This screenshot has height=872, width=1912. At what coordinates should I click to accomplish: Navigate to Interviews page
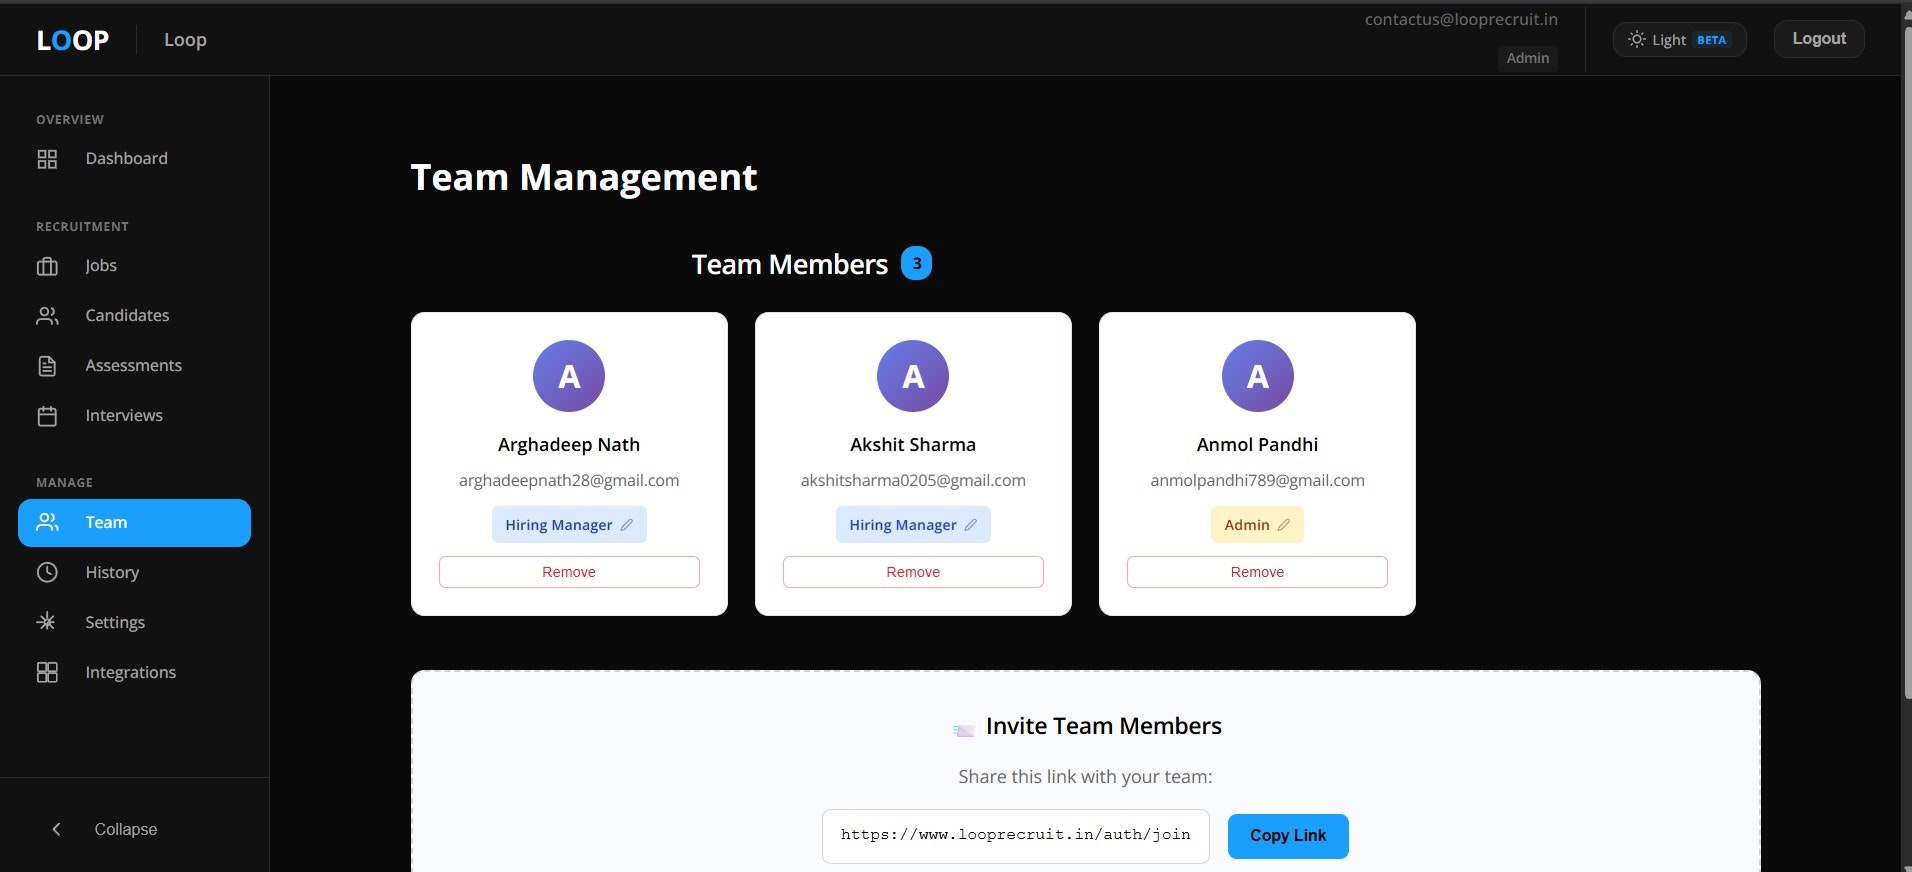click(x=134, y=416)
